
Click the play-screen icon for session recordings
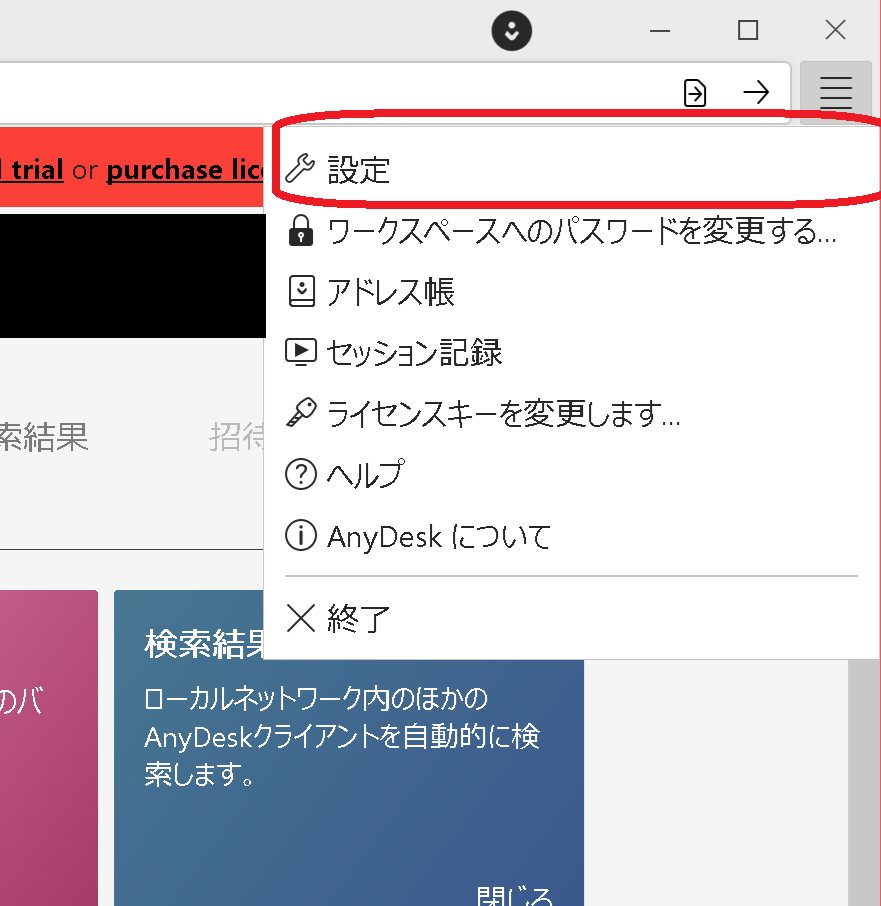(301, 352)
